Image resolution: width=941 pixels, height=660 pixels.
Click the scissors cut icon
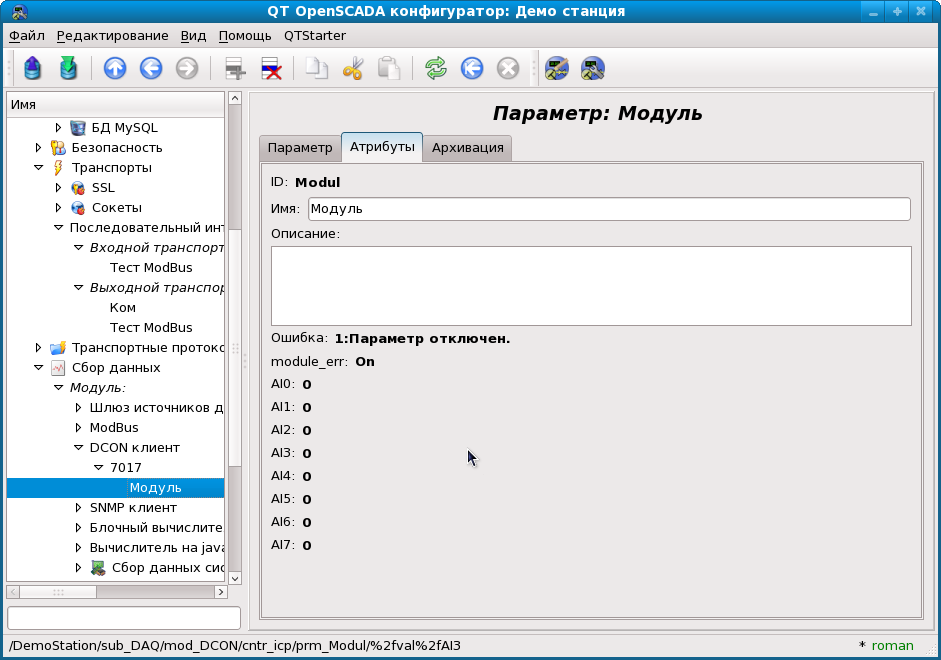pyautogui.click(x=353, y=68)
